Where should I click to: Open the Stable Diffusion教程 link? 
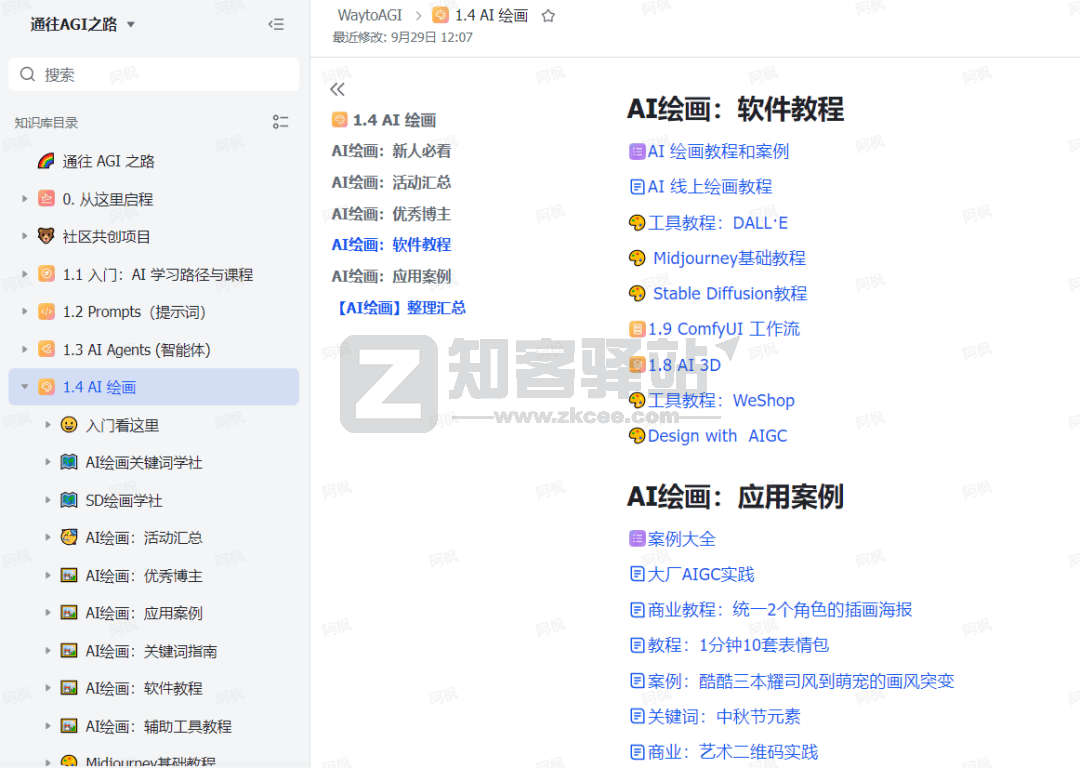729,293
